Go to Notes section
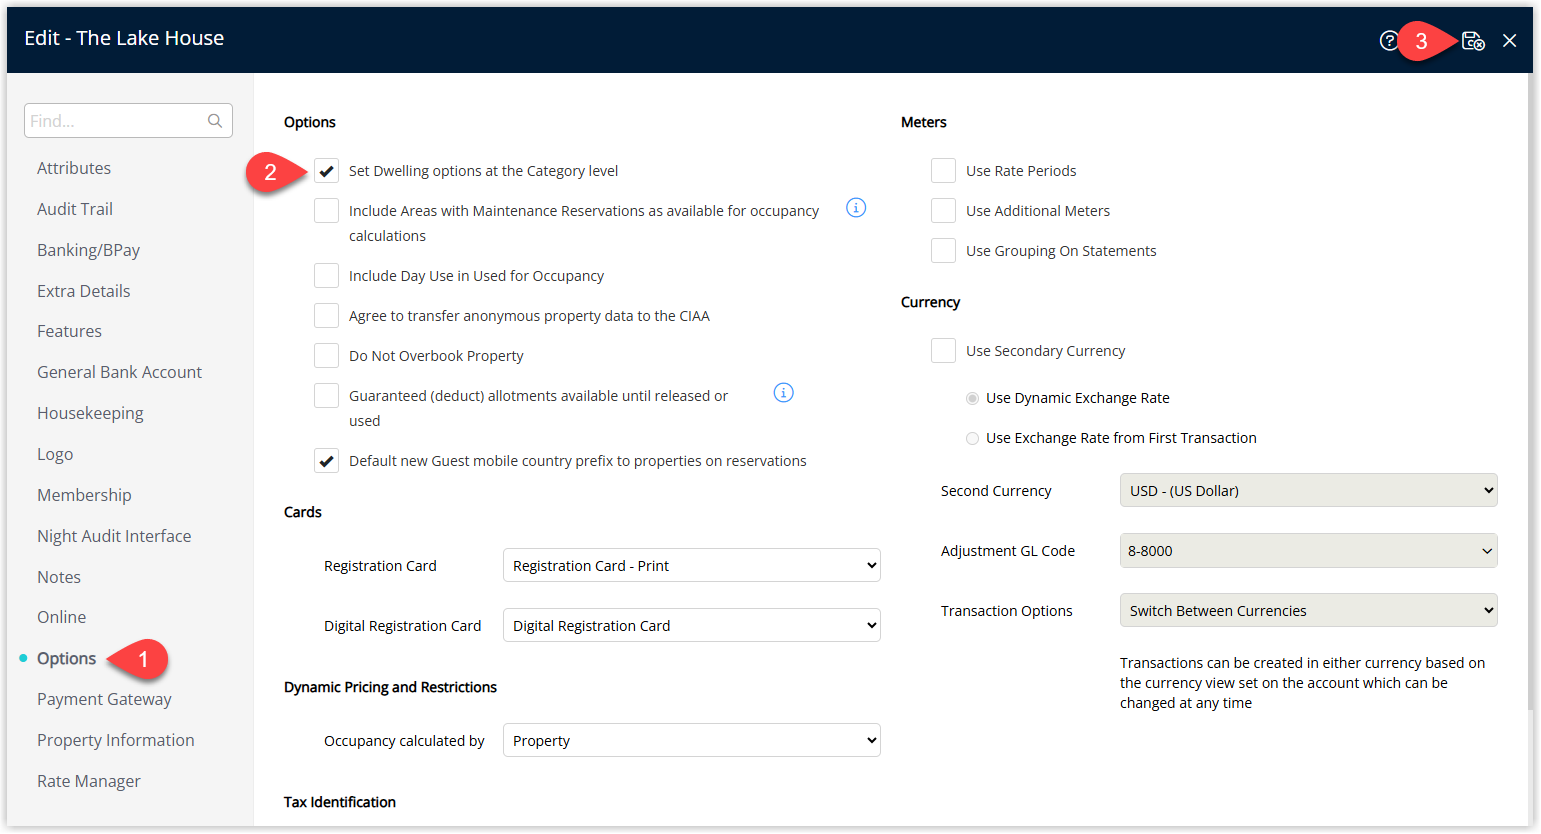This screenshot has width=1541, height=834. pos(59,577)
